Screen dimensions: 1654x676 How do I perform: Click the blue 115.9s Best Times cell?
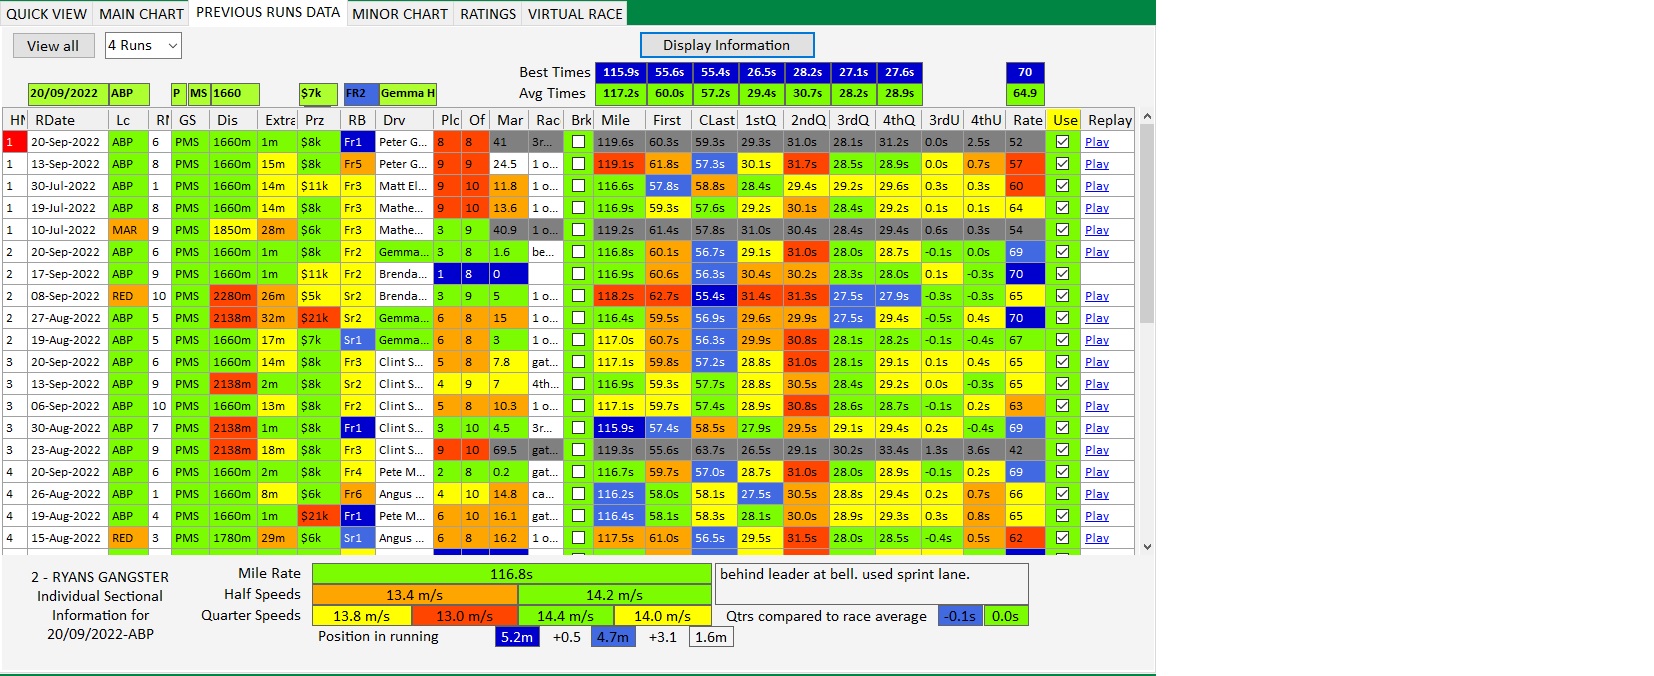point(620,72)
